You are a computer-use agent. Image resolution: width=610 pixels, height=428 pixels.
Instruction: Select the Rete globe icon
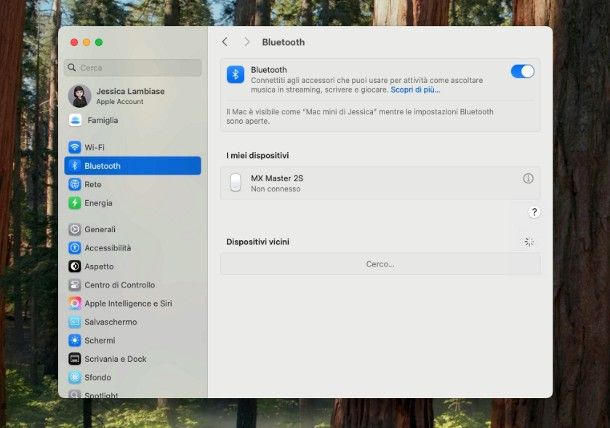(x=75, y=184)
